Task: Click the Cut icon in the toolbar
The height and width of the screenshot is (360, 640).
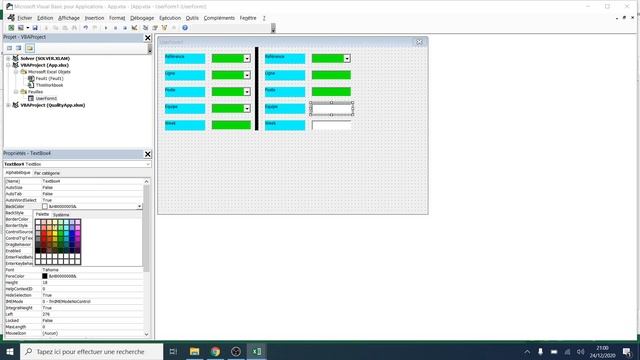Action: [x=46, y=28]
